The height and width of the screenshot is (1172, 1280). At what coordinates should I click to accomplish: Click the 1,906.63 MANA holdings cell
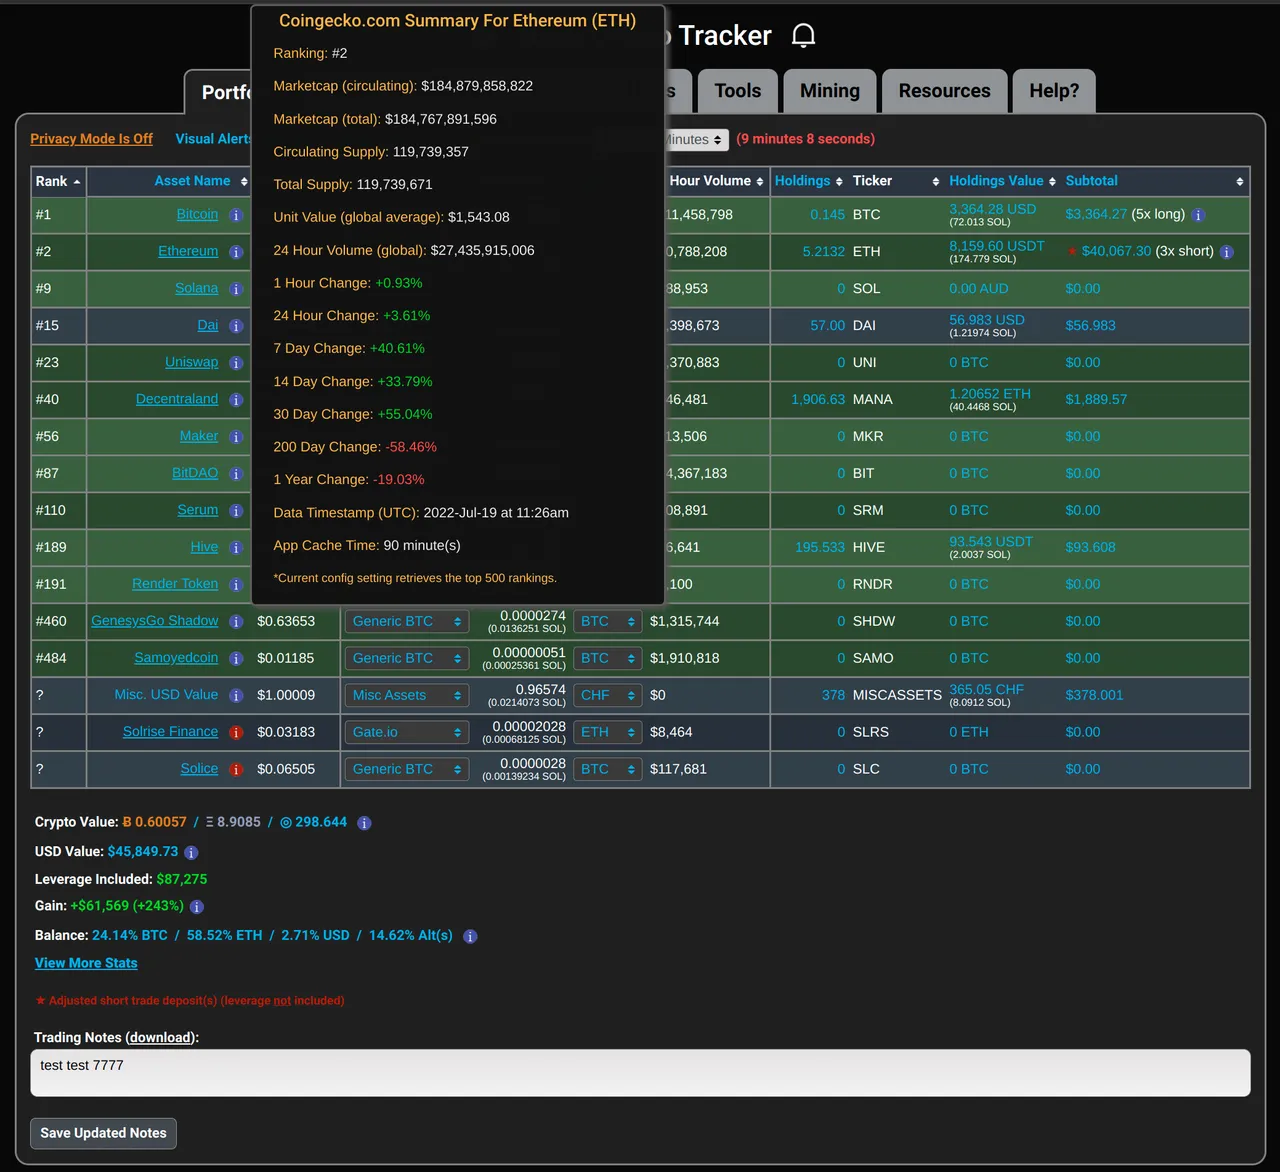[x=818, y=400]
